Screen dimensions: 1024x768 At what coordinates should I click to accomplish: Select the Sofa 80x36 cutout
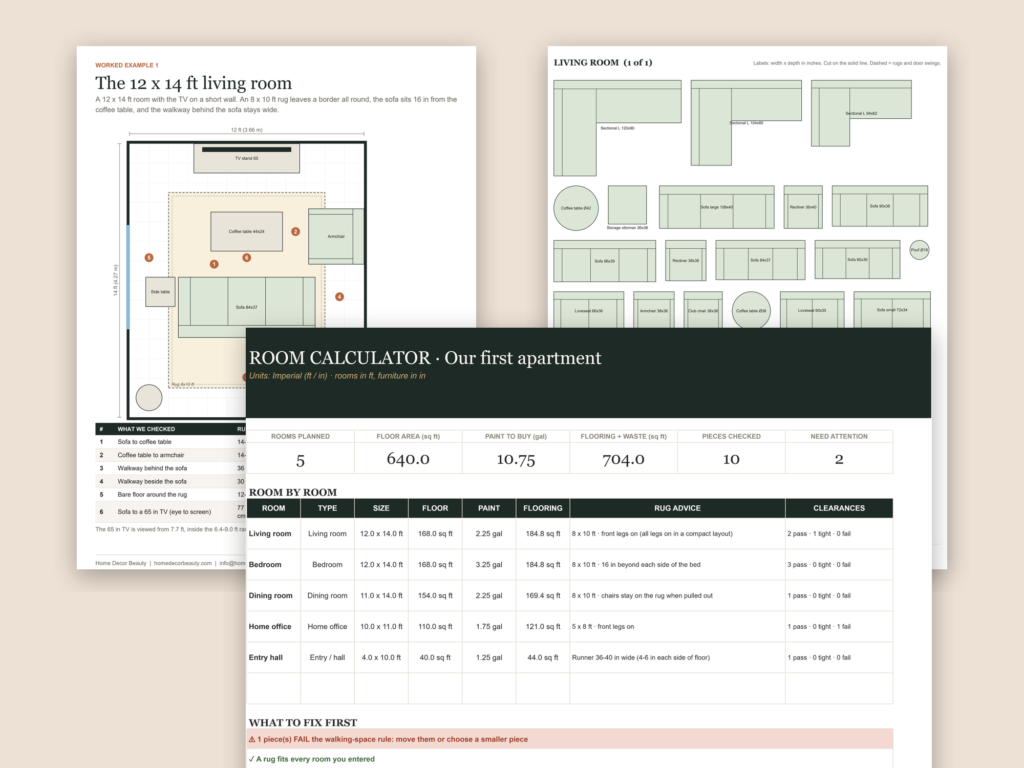pyautogui.click(x=857, y=259)
